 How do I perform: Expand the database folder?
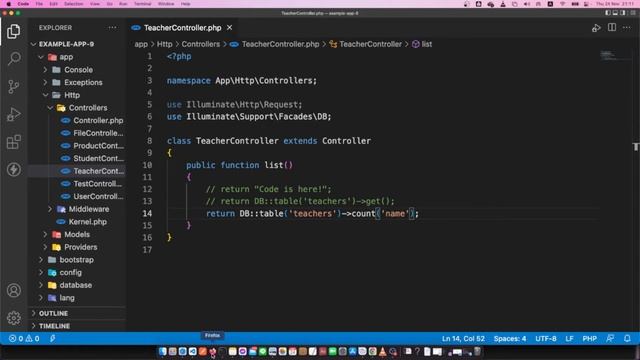coord(77,284)
